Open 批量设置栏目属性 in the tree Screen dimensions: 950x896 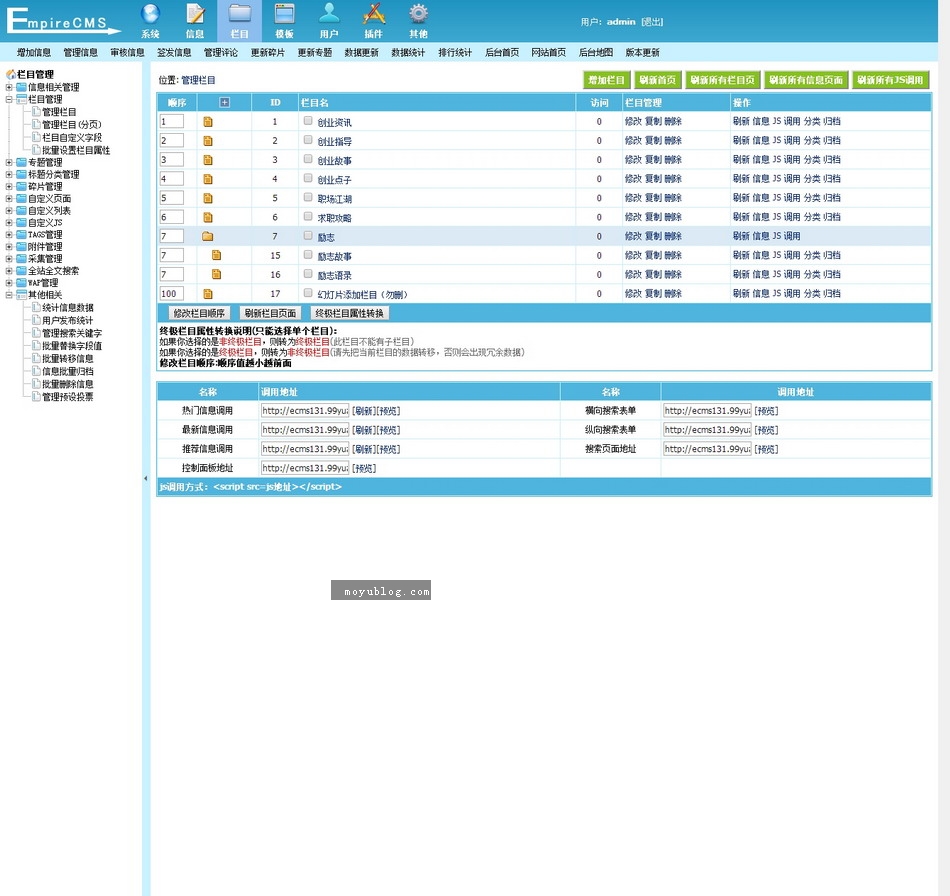coord(76,150)
